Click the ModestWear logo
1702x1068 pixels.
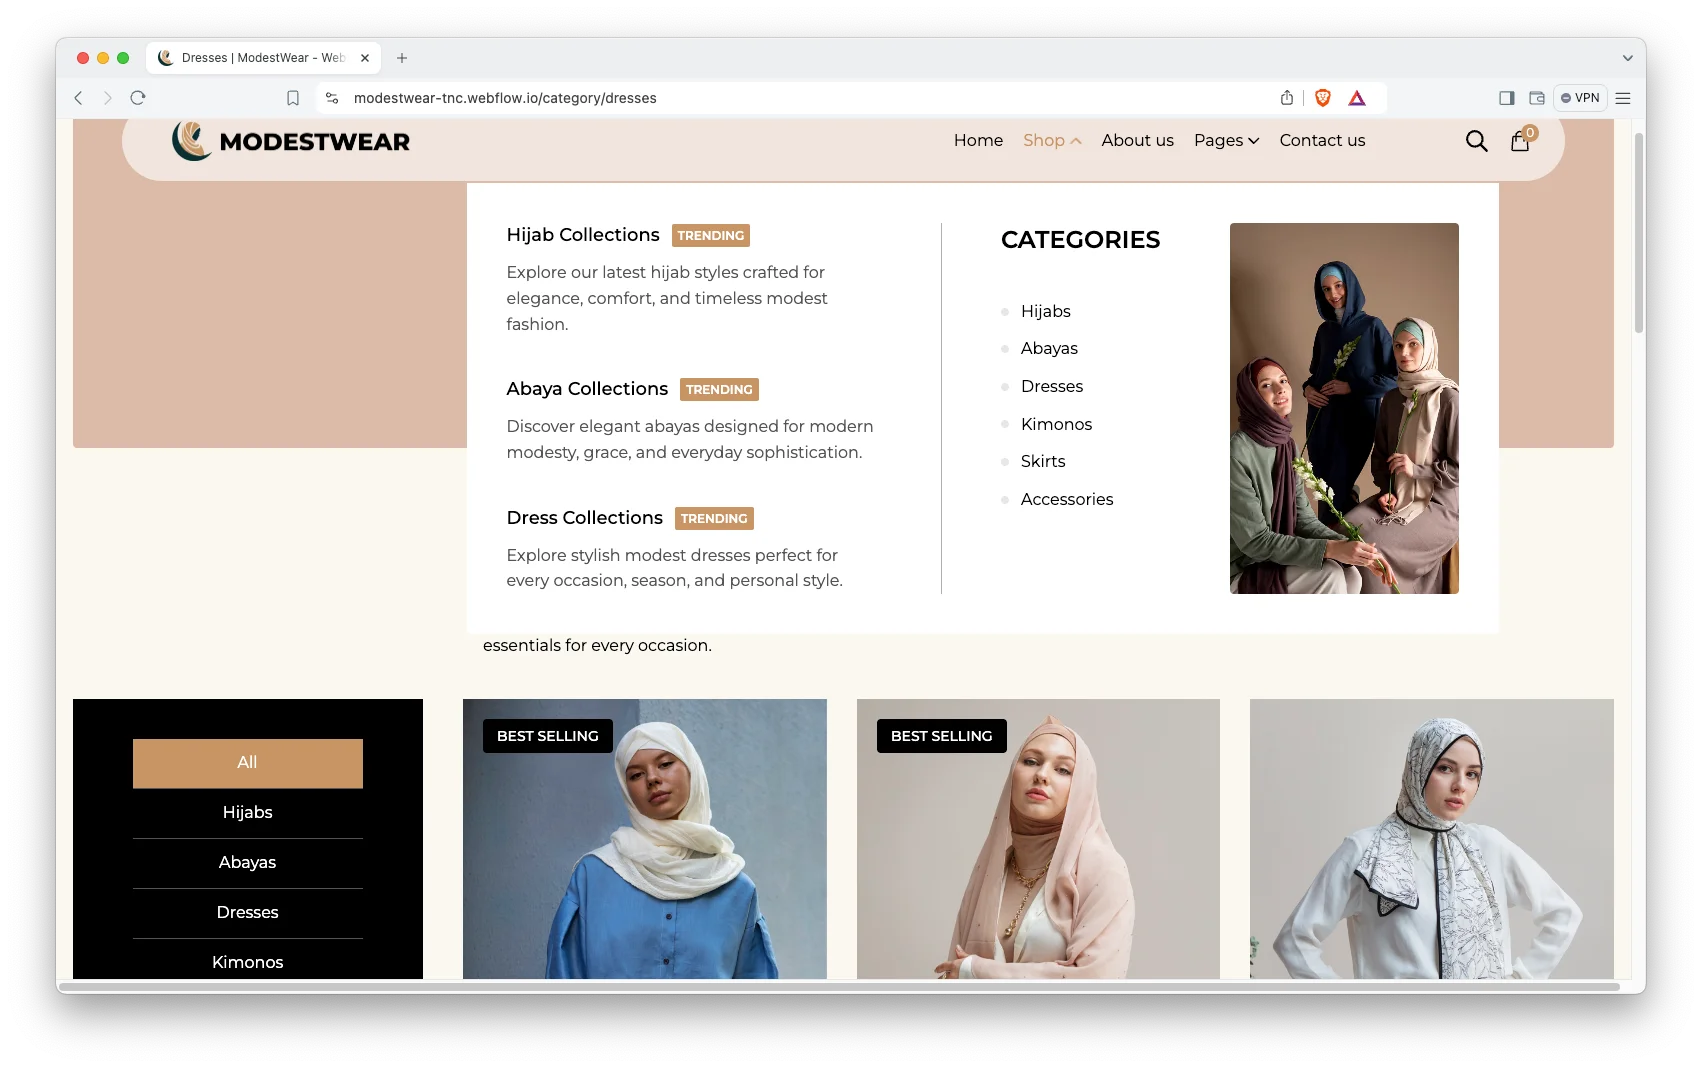[x=291, y=141]
